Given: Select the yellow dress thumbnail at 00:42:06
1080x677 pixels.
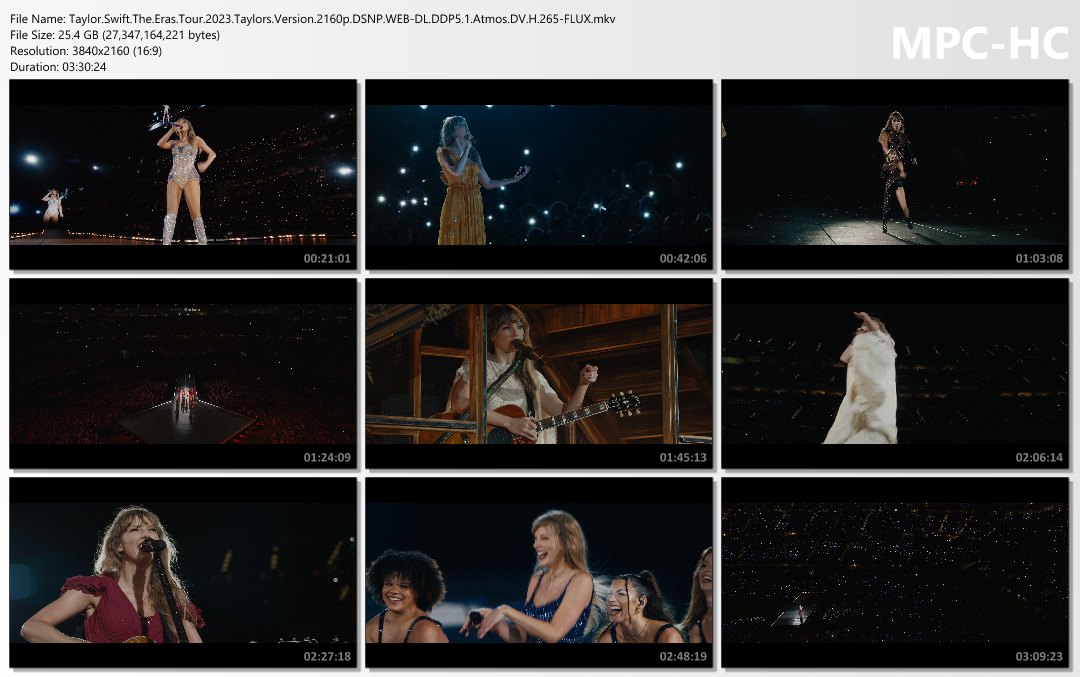Looking at the screenshot, I should 539,174.
